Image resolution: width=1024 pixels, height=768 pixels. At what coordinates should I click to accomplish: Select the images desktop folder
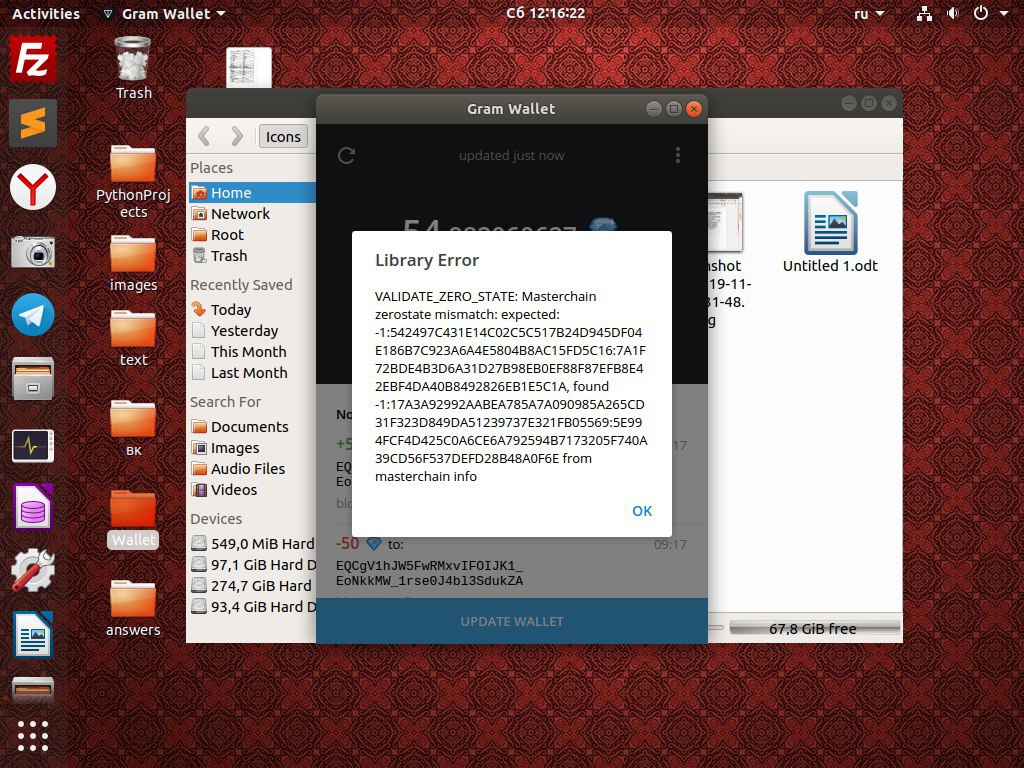point(133,263)
